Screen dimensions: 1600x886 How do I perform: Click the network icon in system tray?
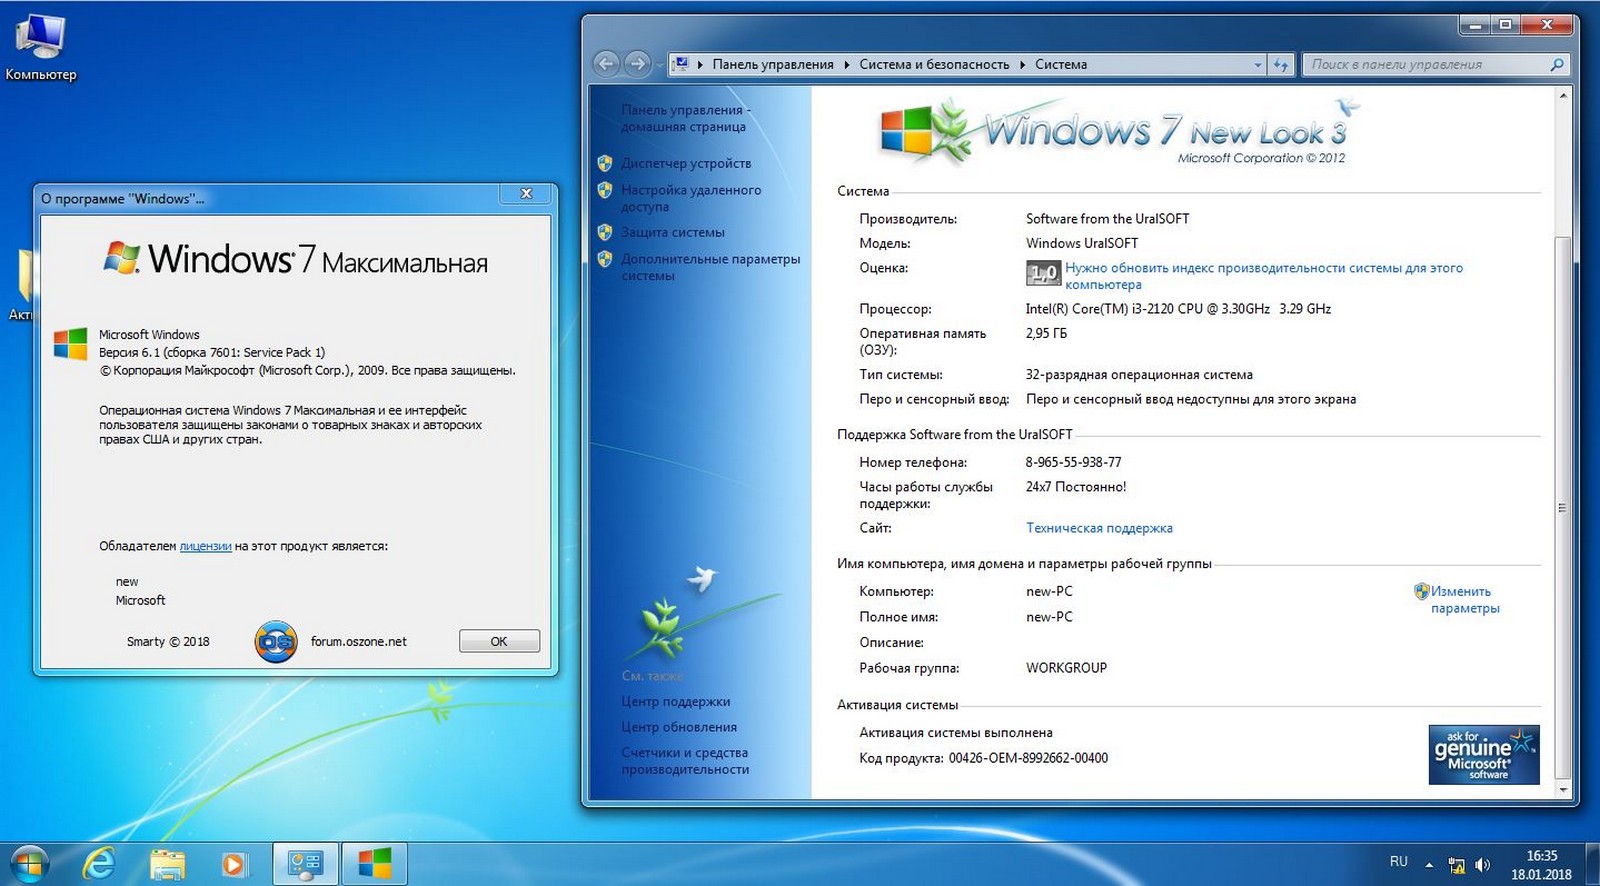pos(1457,865)
